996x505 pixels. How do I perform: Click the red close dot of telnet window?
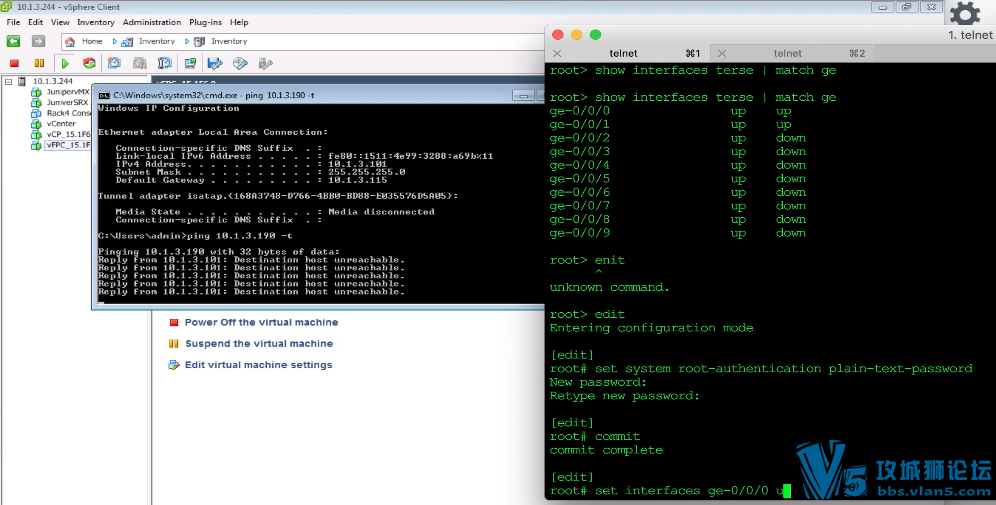tap(558, 34)
